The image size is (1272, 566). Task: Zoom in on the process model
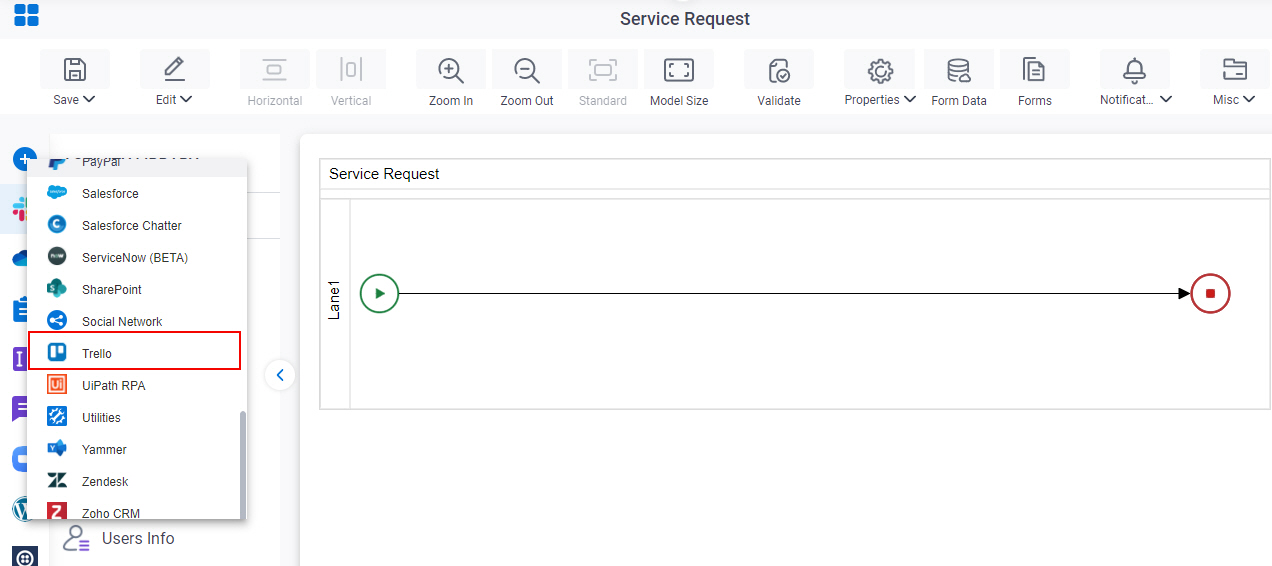tap(451, 71)
